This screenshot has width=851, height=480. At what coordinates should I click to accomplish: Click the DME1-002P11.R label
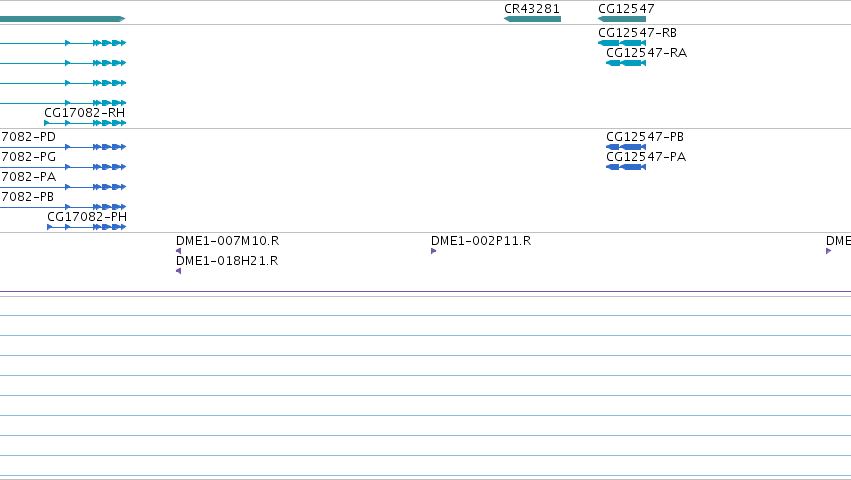click(x=481, y=241)
